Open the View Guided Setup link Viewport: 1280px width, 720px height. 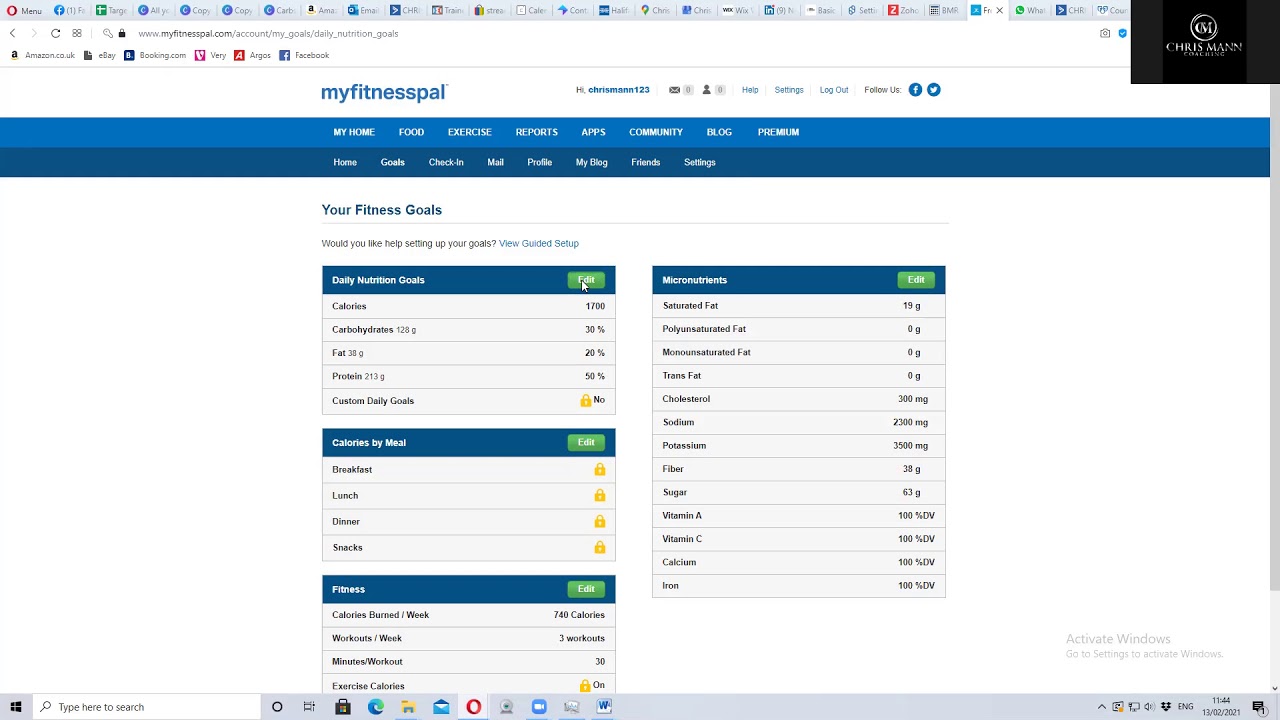pos(538,243)
